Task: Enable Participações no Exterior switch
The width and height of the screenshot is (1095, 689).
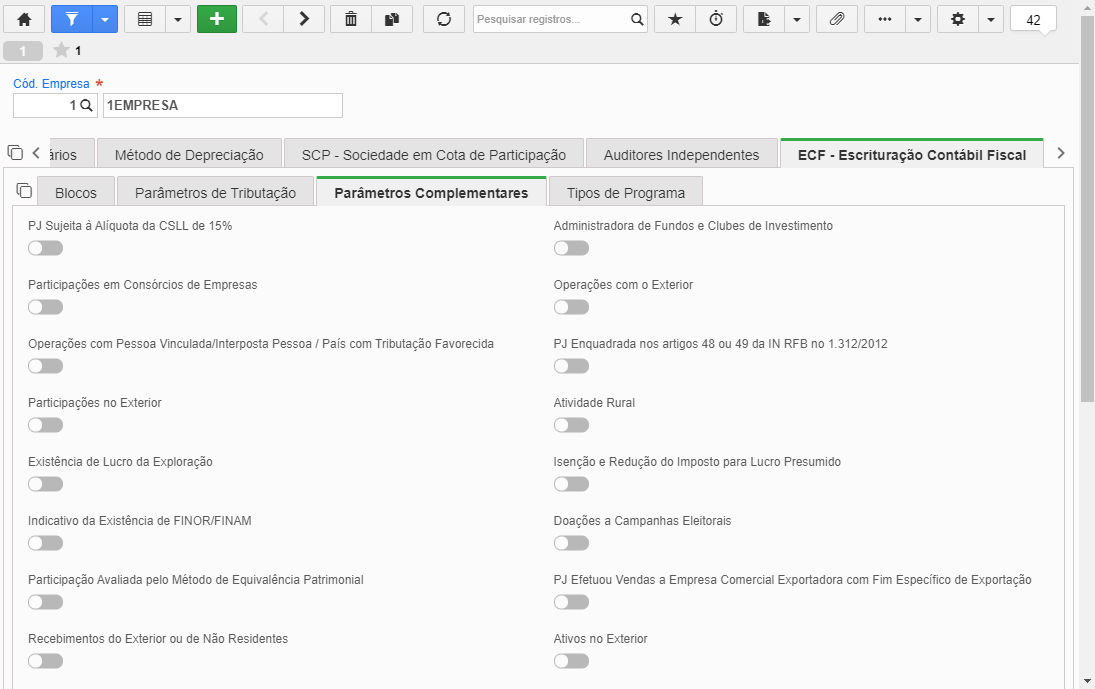Action: (45, 425)
